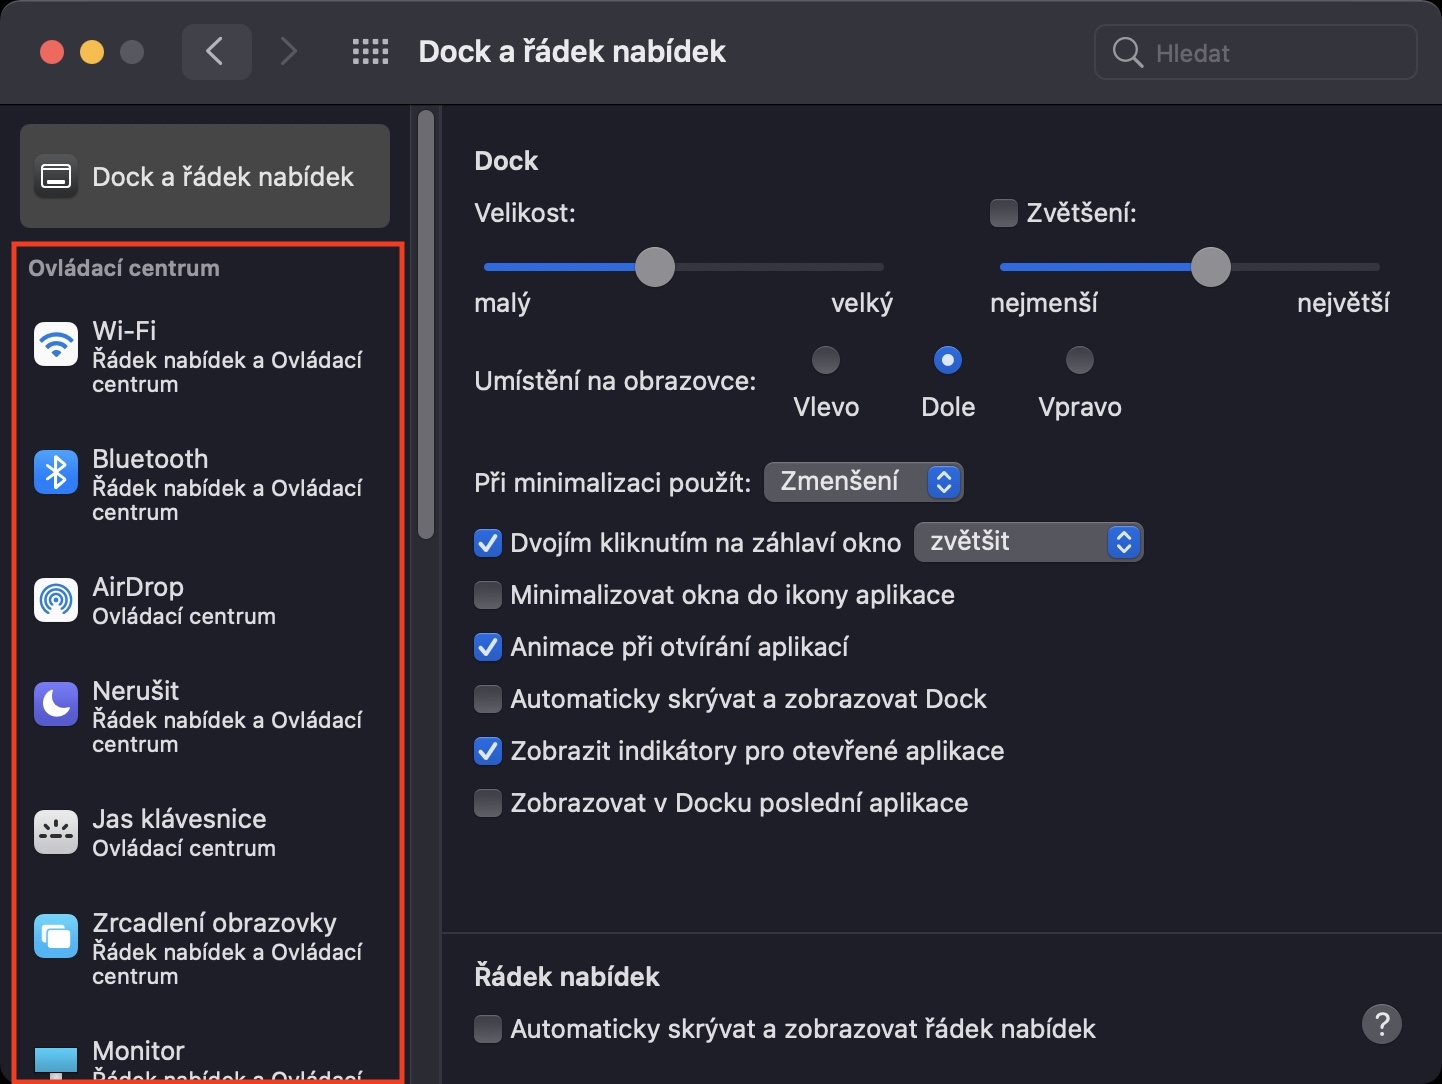Click the Velikost dock size slider
Image resolution: width=1442 pixels, height=1084 pixels.
click(655, 267)
